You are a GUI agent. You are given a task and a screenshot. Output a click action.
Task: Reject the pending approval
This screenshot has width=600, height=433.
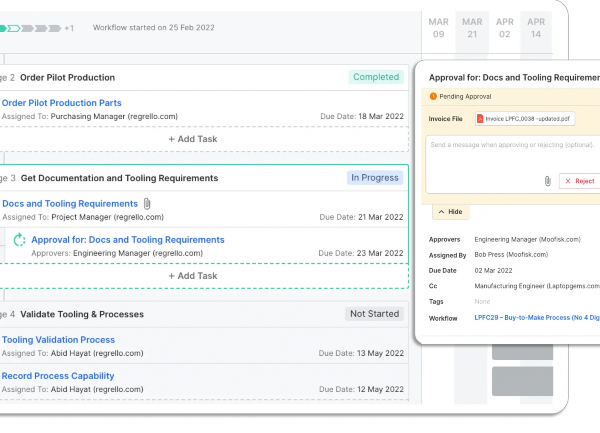(580, 181)
